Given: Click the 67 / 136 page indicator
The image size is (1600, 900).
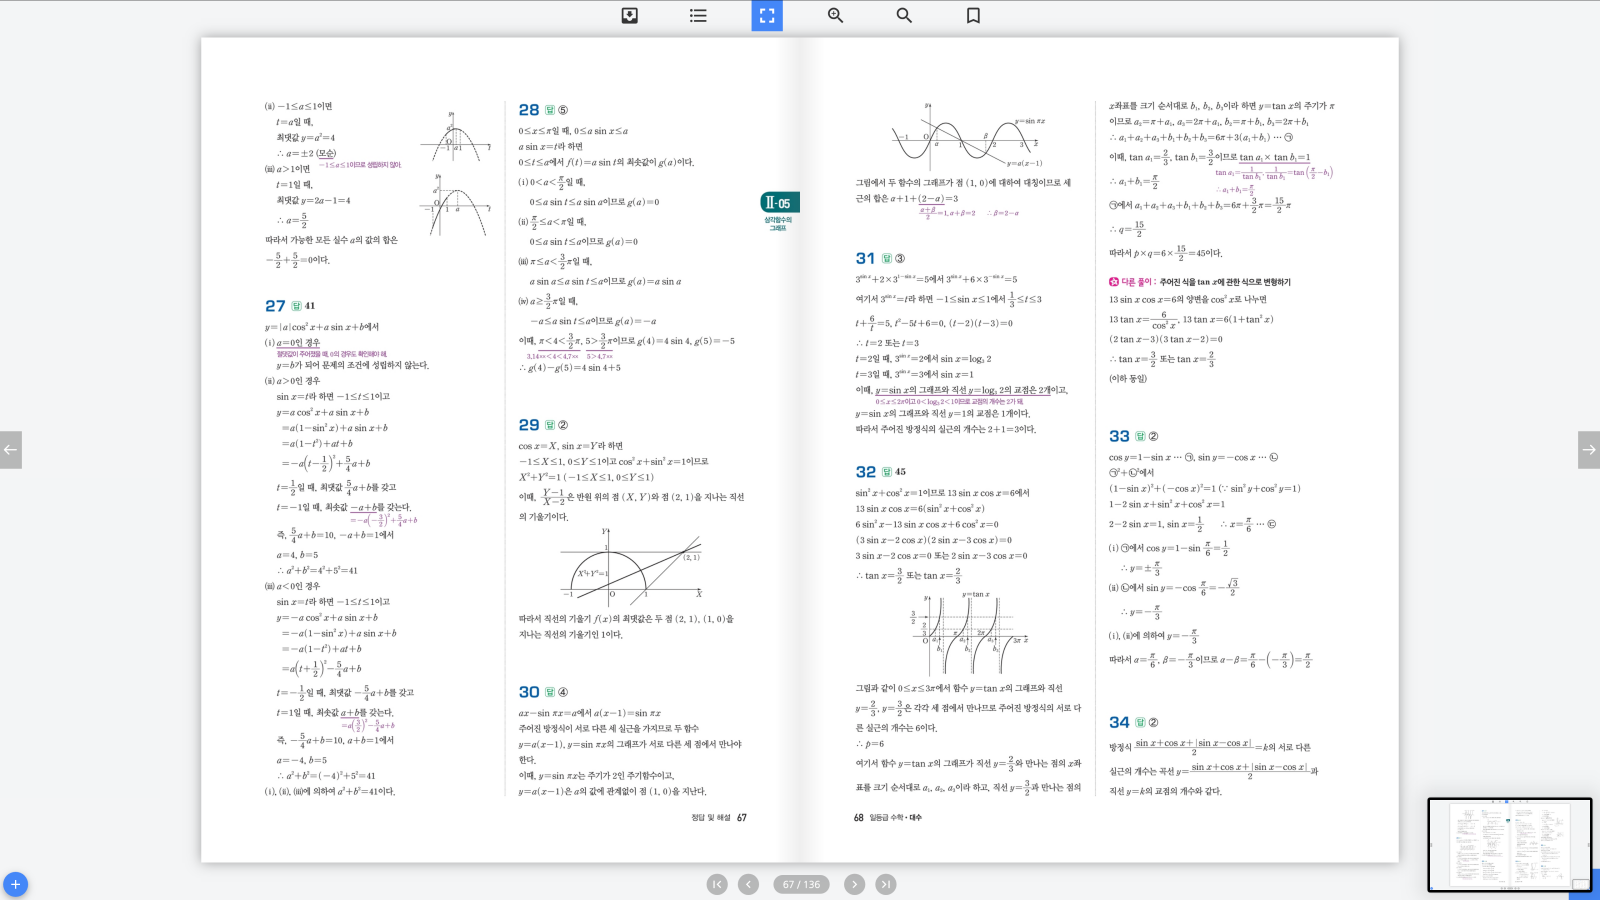Looking at the screenshot, I should tap(801, 884).
